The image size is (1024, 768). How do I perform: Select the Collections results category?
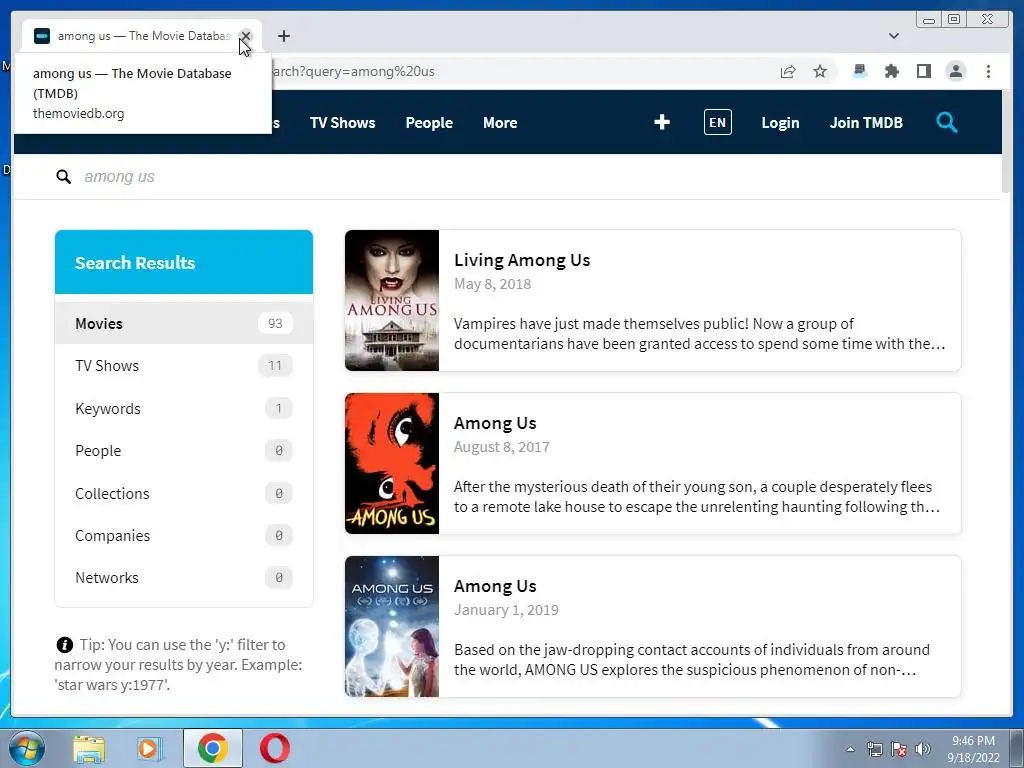[184, 493]
